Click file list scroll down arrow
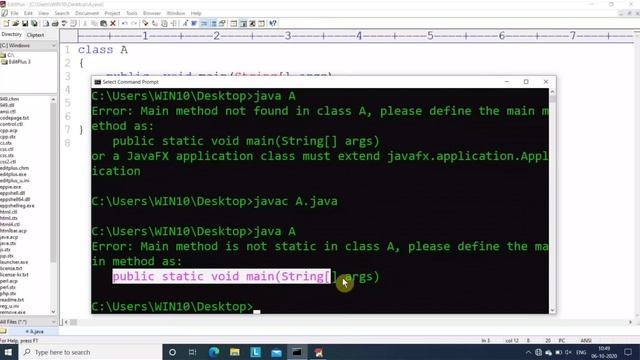This screenshot has width=640, height=360. pyautogui.click(x=53, y=312)
